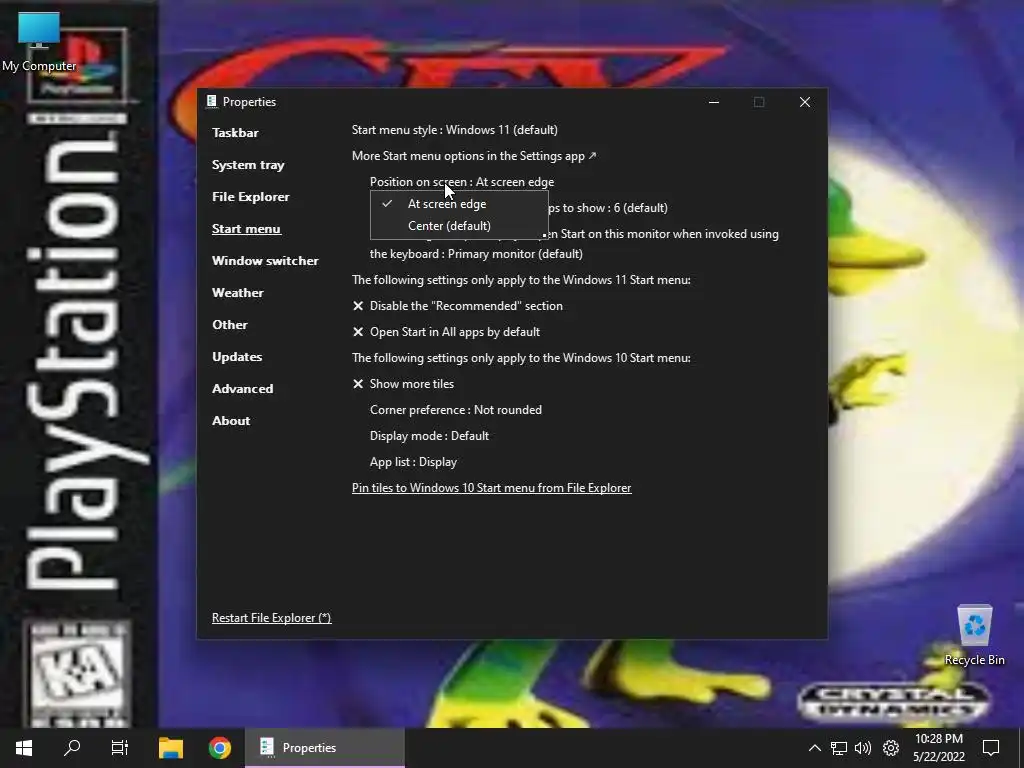The image size is (1024, 768).
Task: Open the notification center icon
Action: tap(991, 748)
